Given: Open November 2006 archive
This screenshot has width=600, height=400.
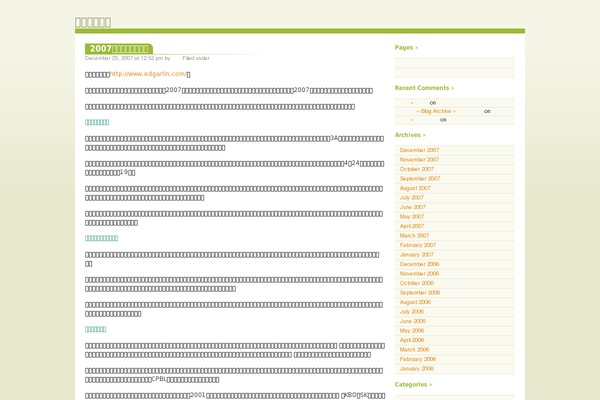Looking at the screenshot, I should pos(419,274).
